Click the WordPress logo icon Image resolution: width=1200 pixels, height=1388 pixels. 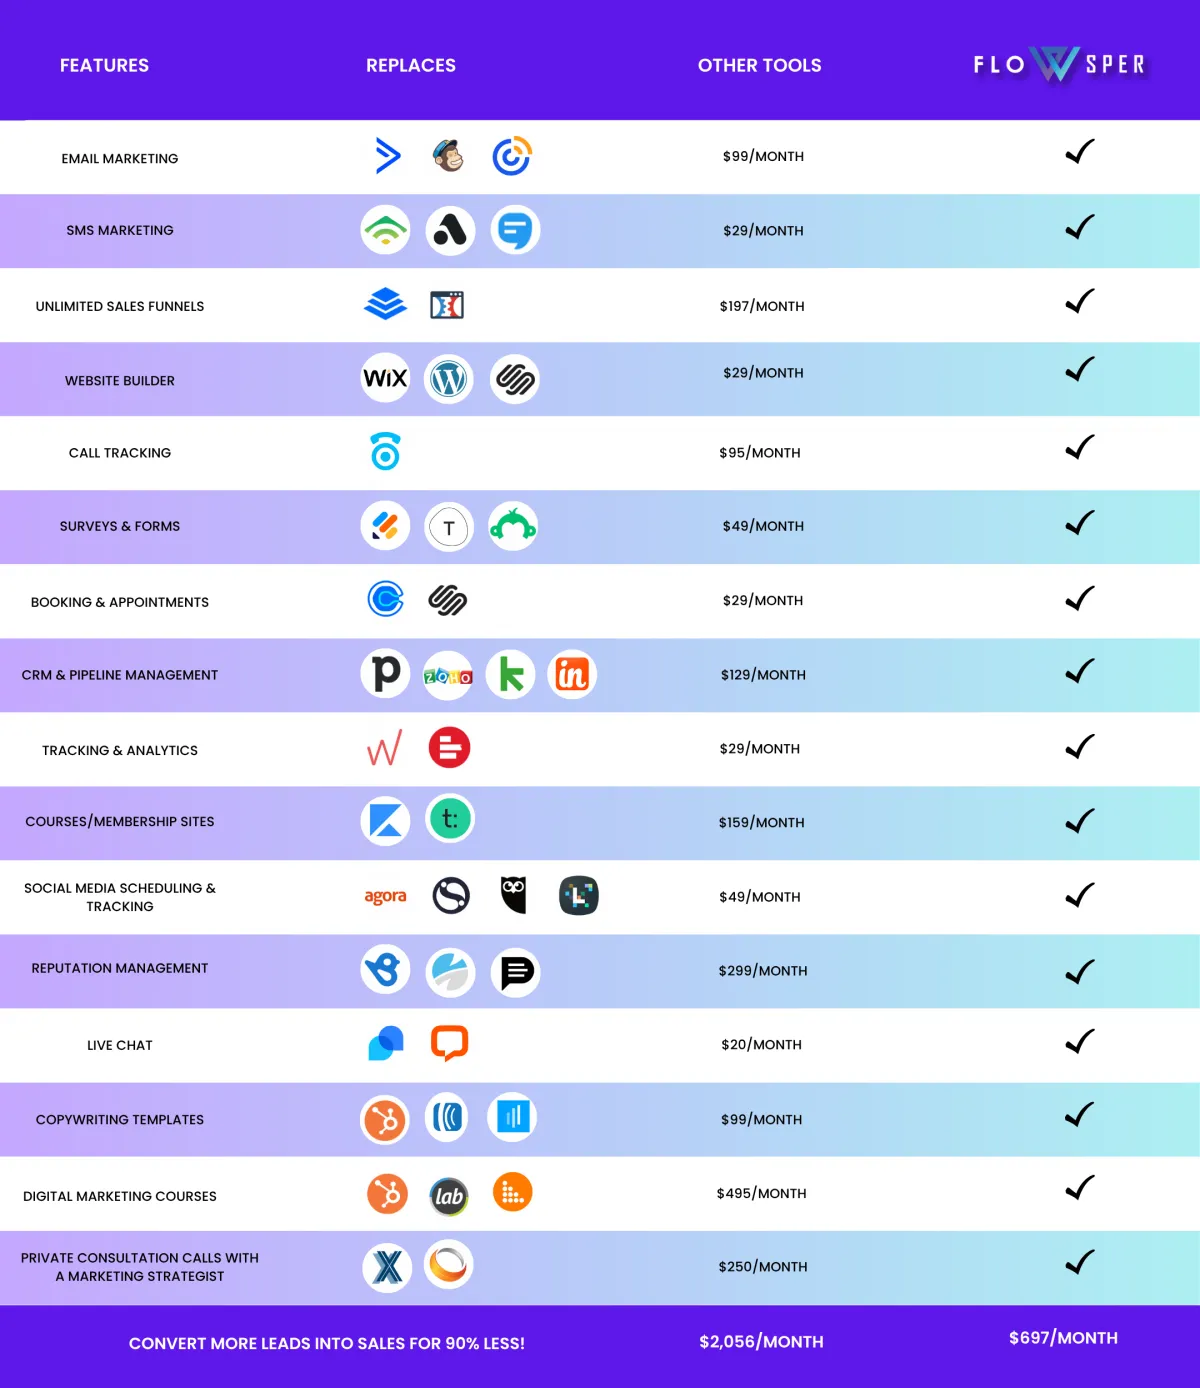coord(449,379)
